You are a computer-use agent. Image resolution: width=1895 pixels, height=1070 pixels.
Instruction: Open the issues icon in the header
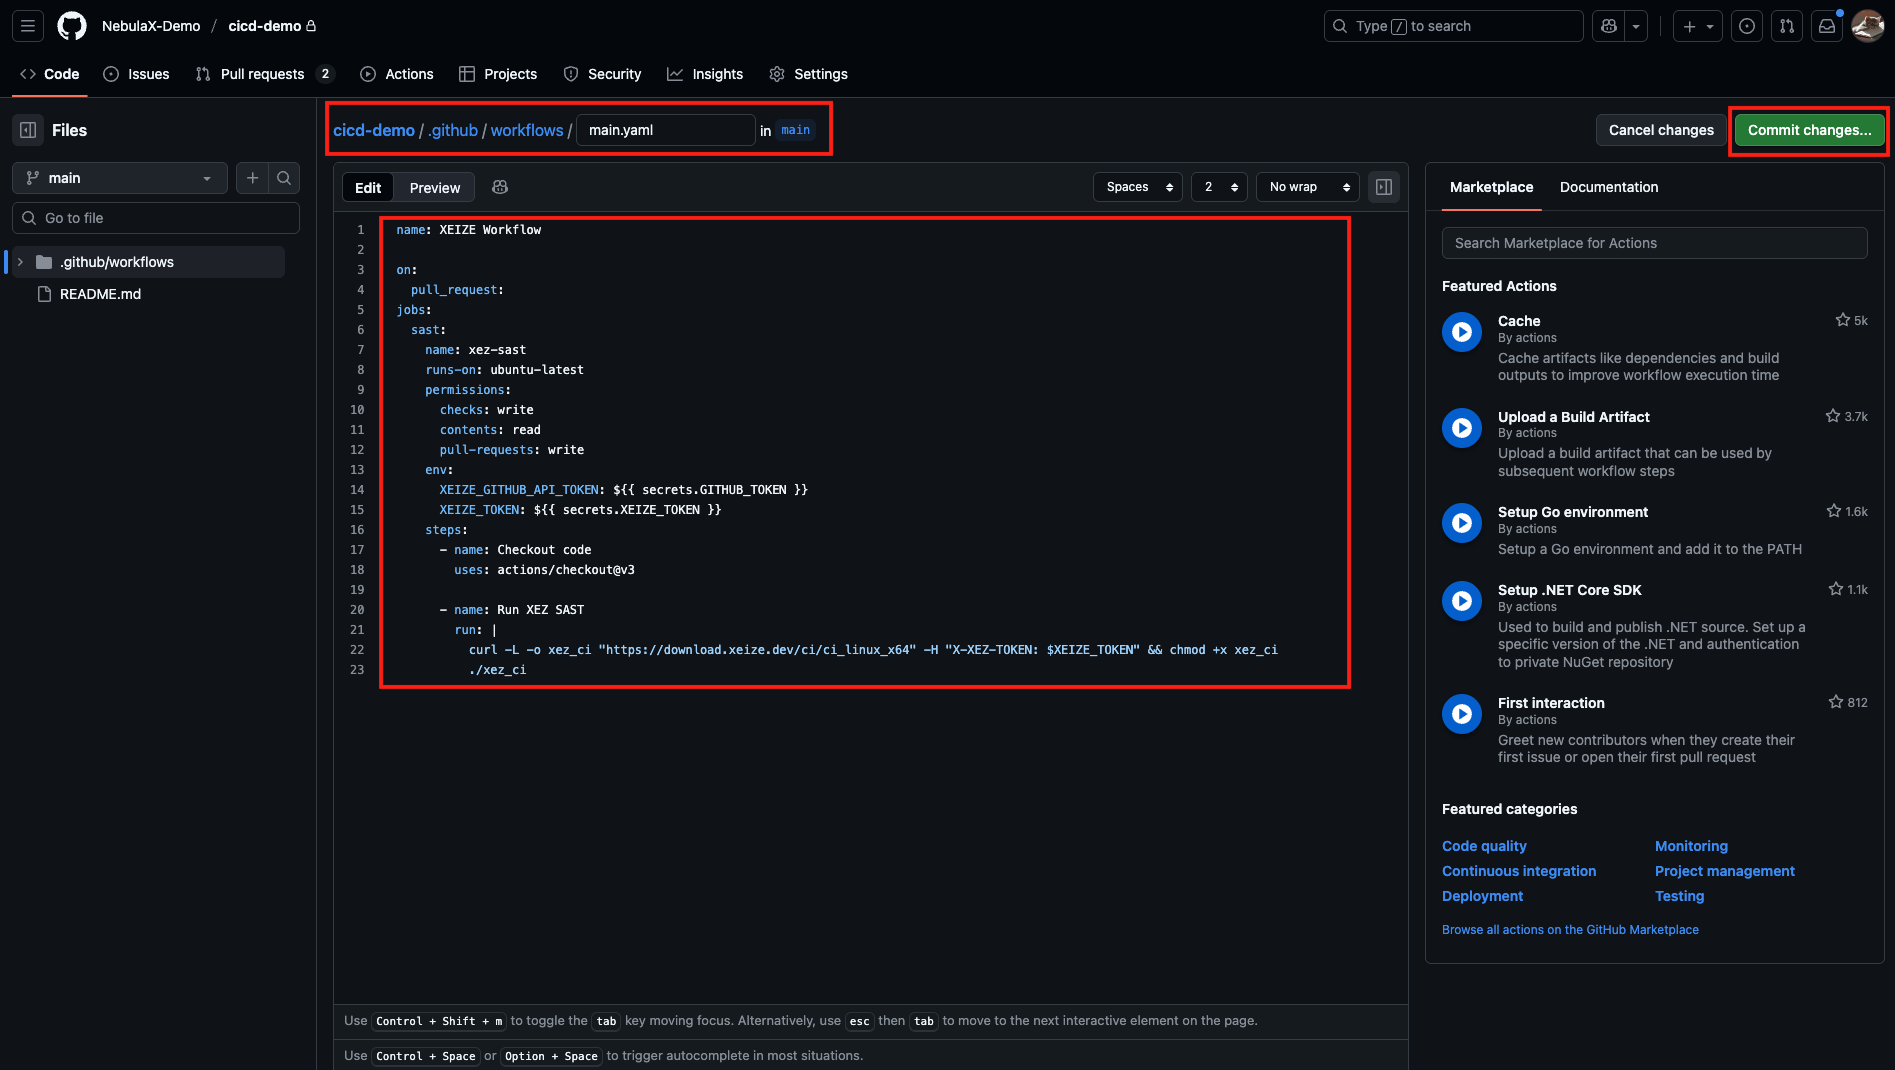[1747, 26]
